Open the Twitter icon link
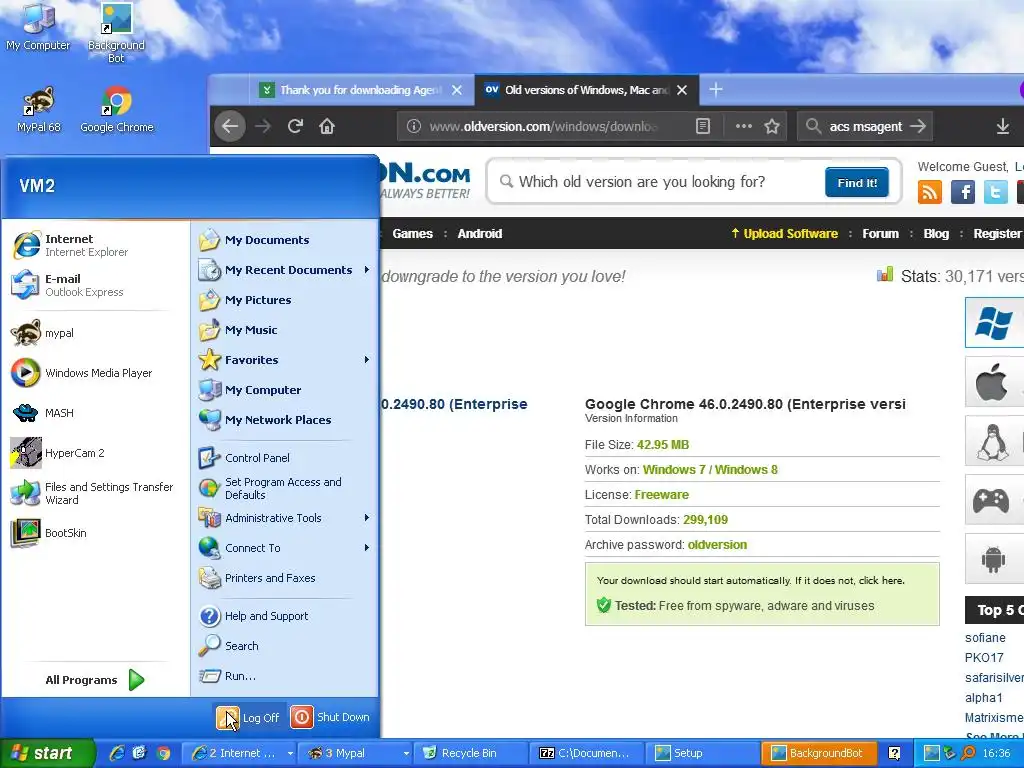The image size is (1024, 768). click(x=995, y=192)
